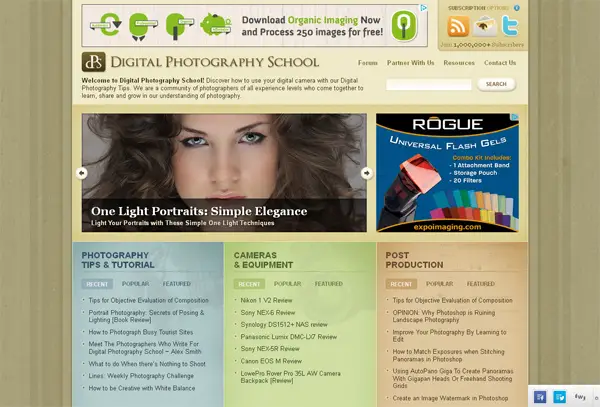
Task: Click the Twitter bird subscription icon
Action: [511, 26]
